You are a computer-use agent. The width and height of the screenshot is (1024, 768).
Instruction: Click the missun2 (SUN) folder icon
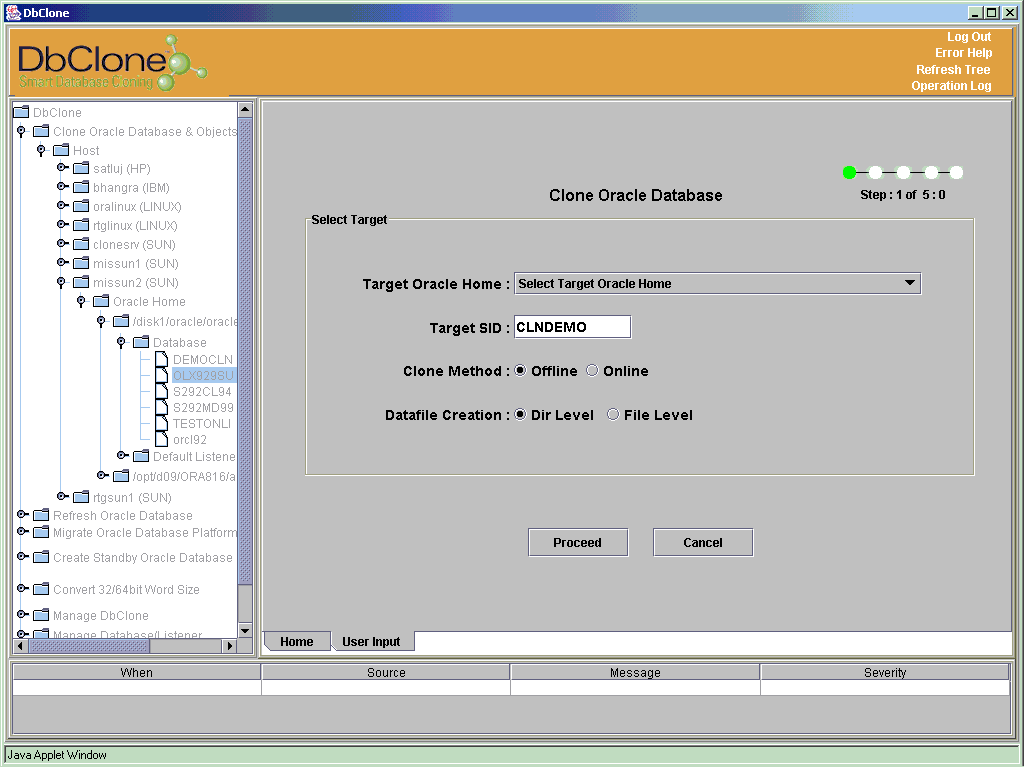click(x=81, y=281)
